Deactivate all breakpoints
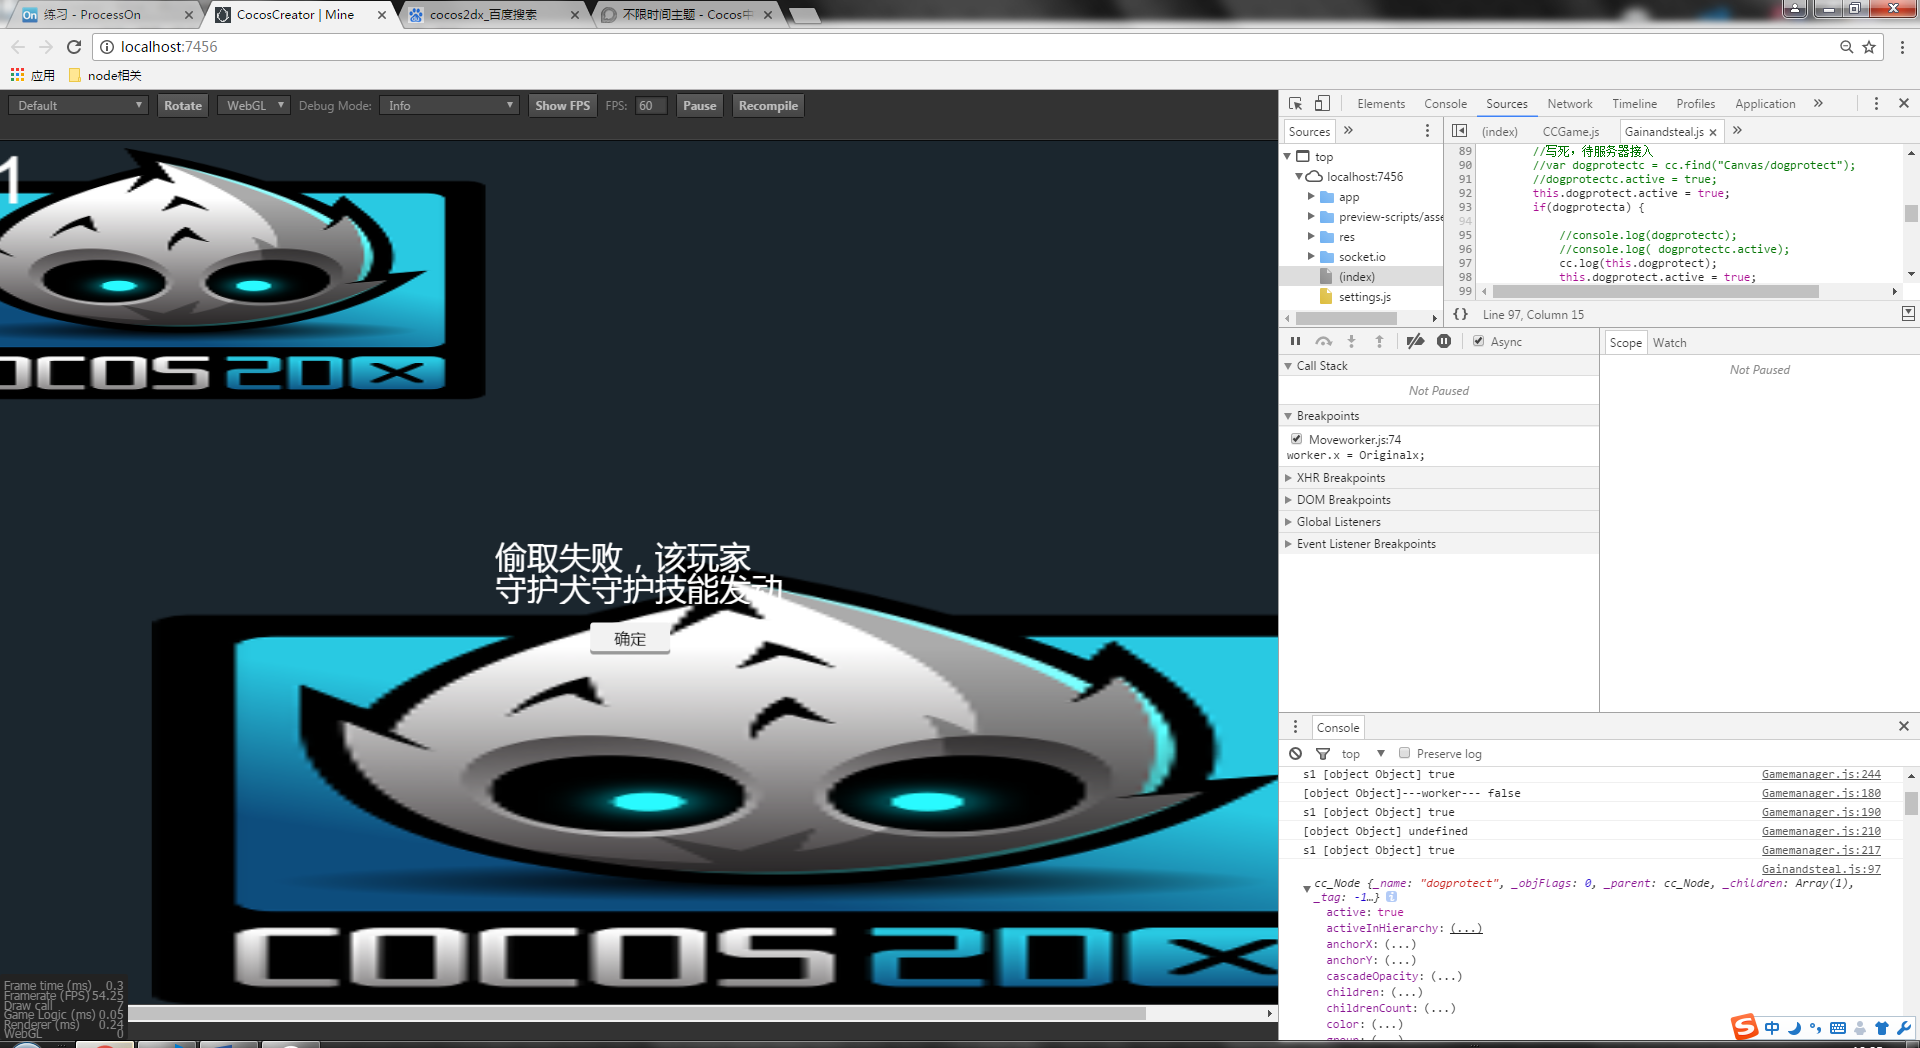This screenshot has height=1048, width=1920. (x=1415, y=342)
